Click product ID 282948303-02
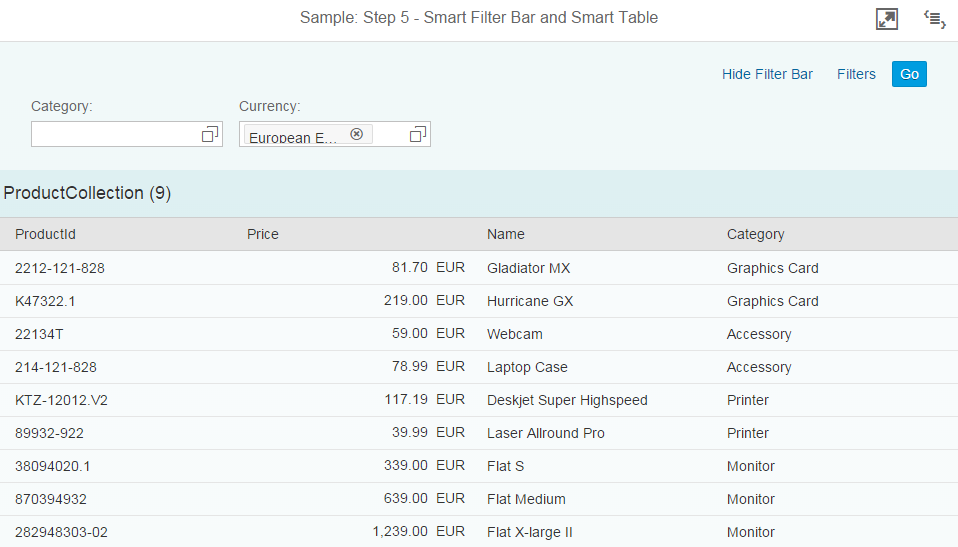The image size is (958, 547). coord(61,532)
